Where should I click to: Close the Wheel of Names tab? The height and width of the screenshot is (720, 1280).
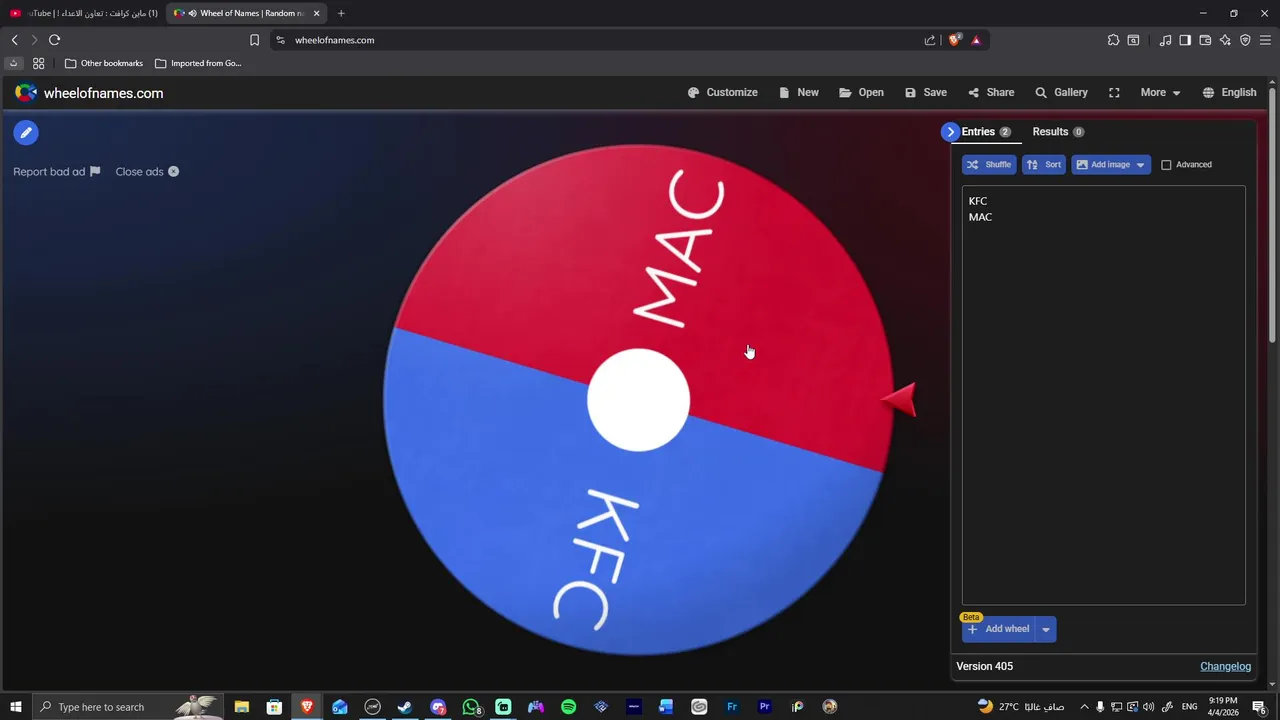click(x=316, y=13)
